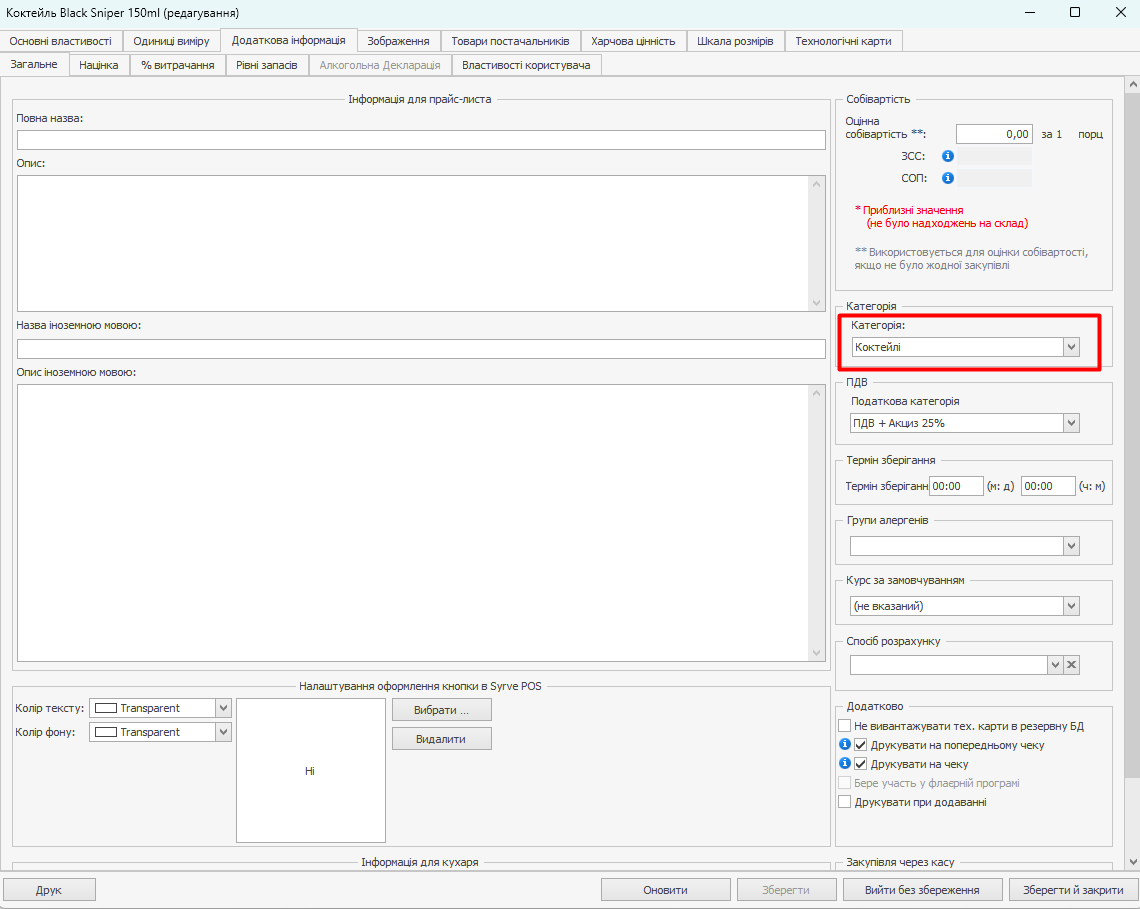Click info icon next to ЗСС
Image resolution: width=1140 pixels, height=909 pixels.
[948, 156]
